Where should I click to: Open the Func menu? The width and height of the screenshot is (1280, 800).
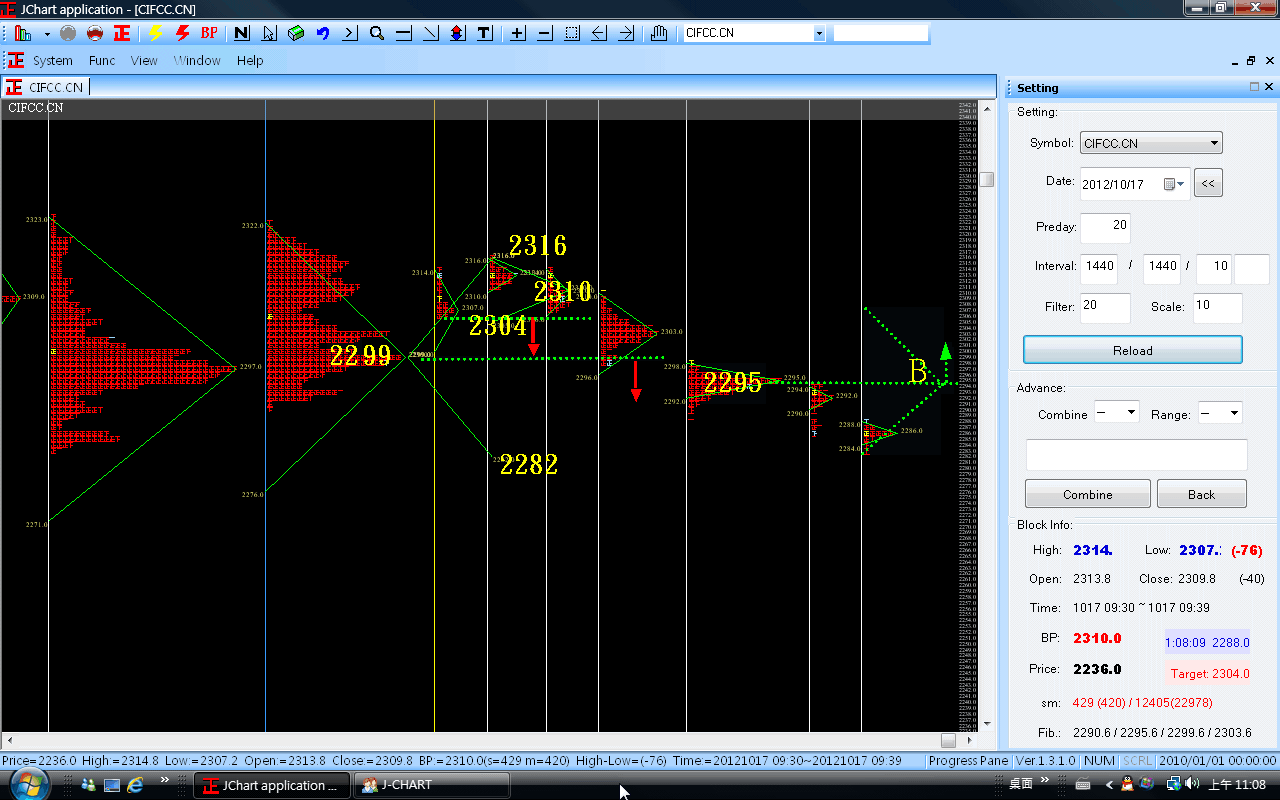point(102,60)
